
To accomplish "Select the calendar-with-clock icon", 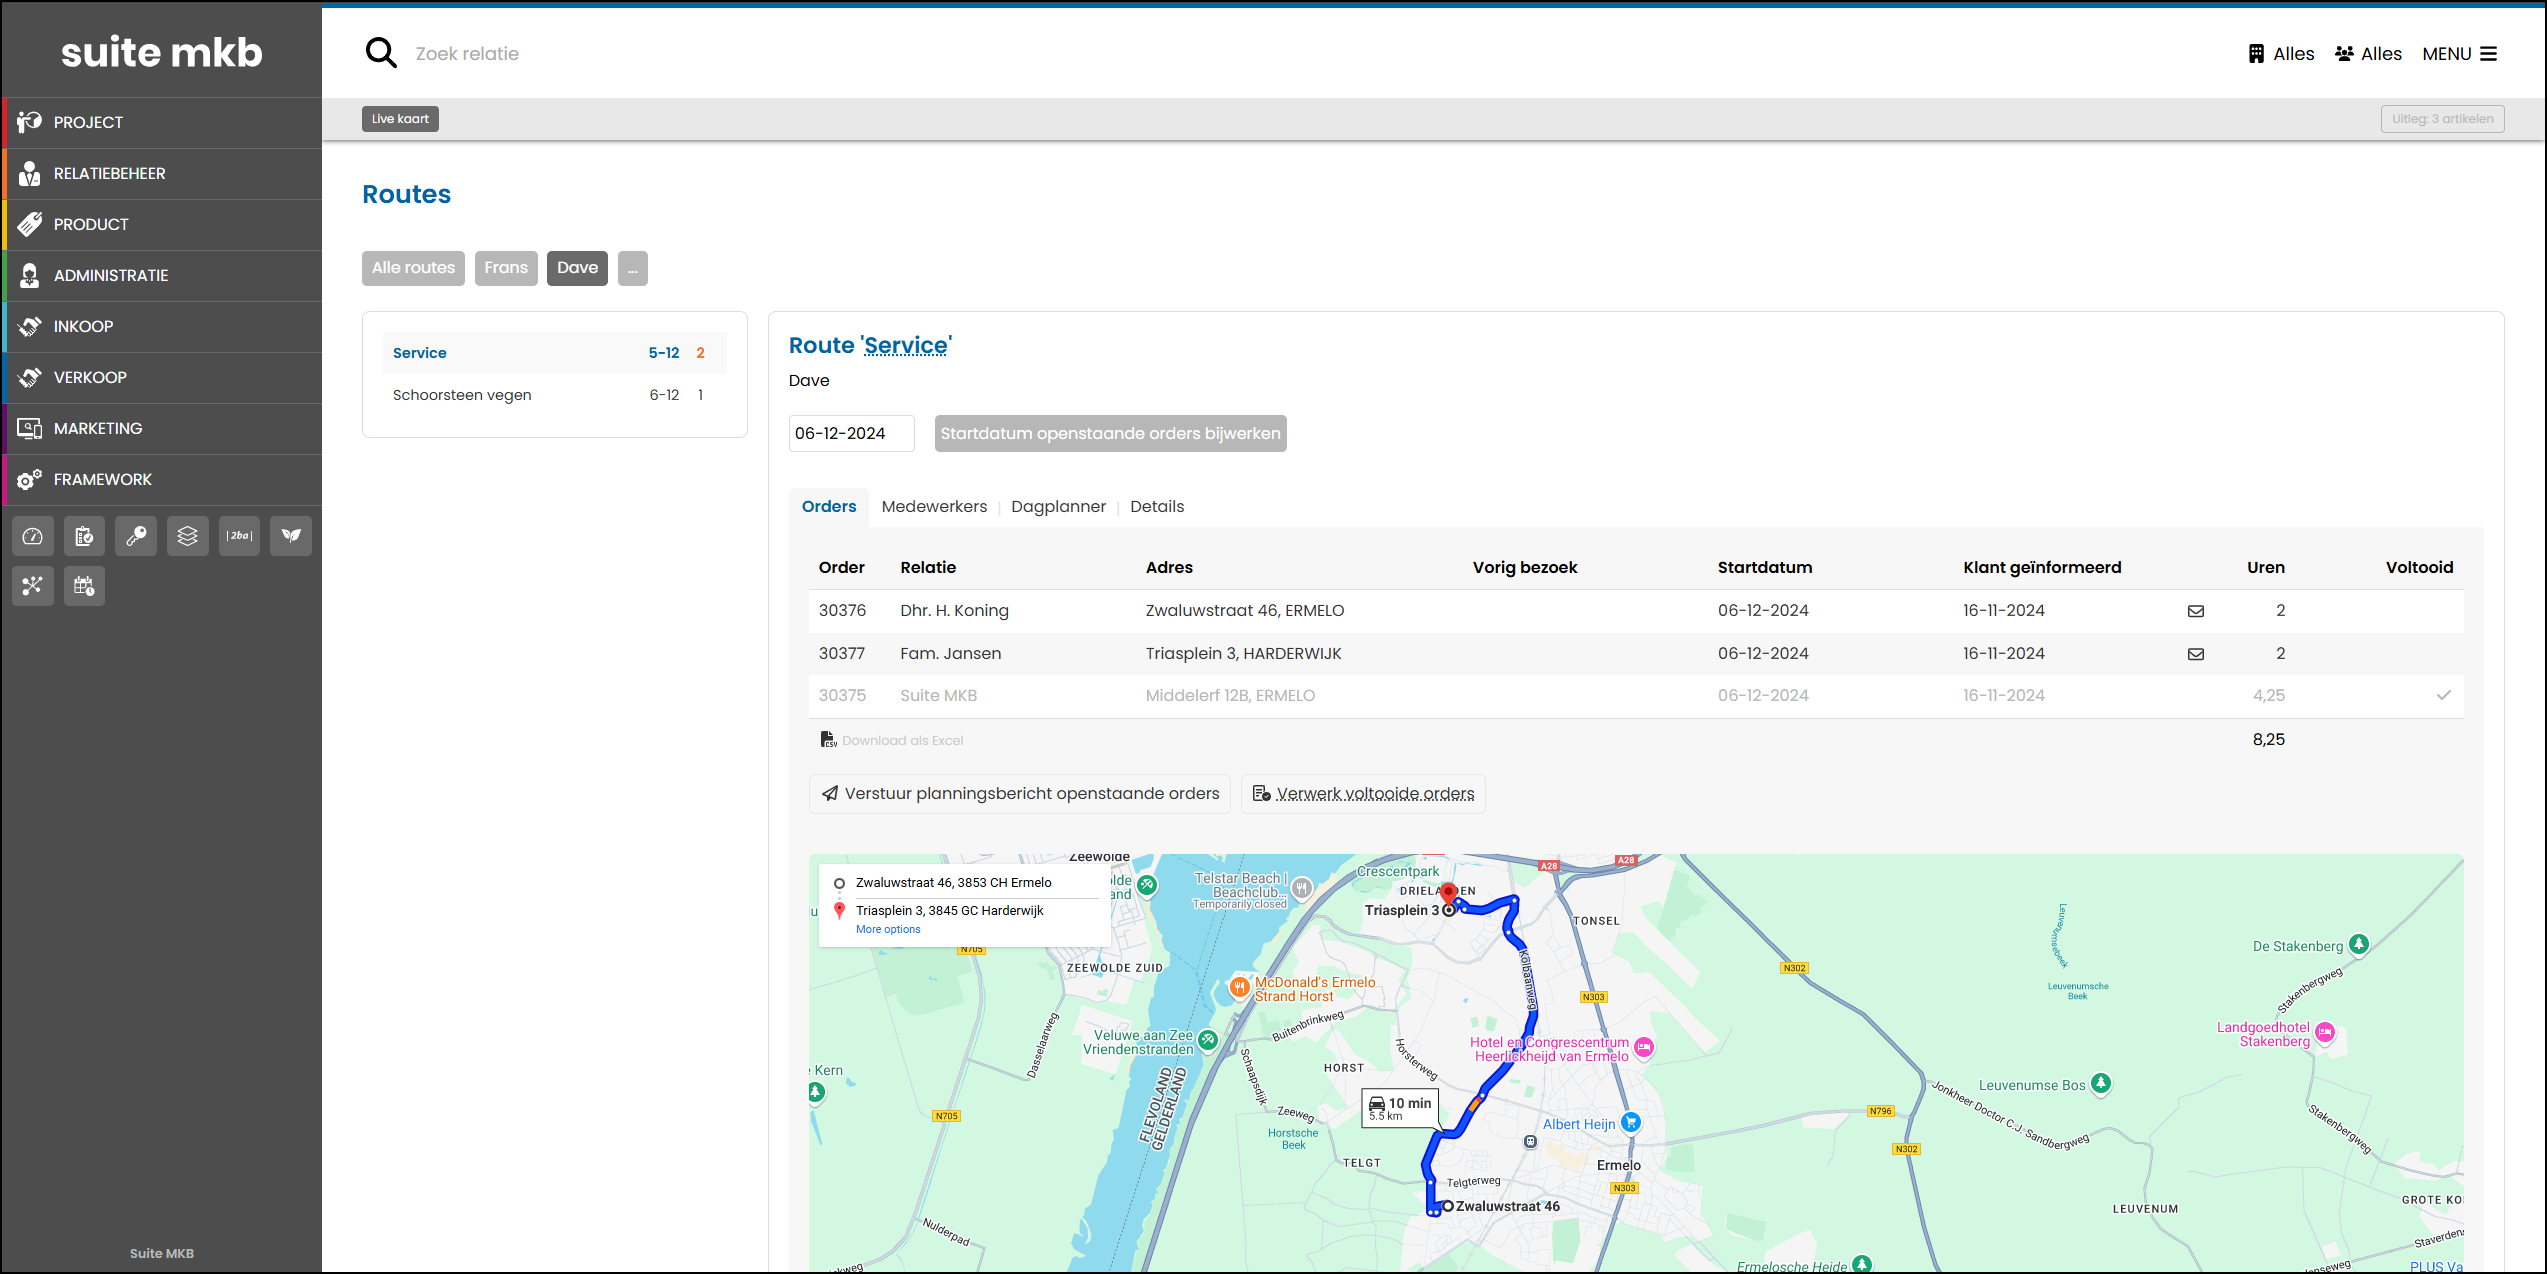I will (x=85, y=586).
